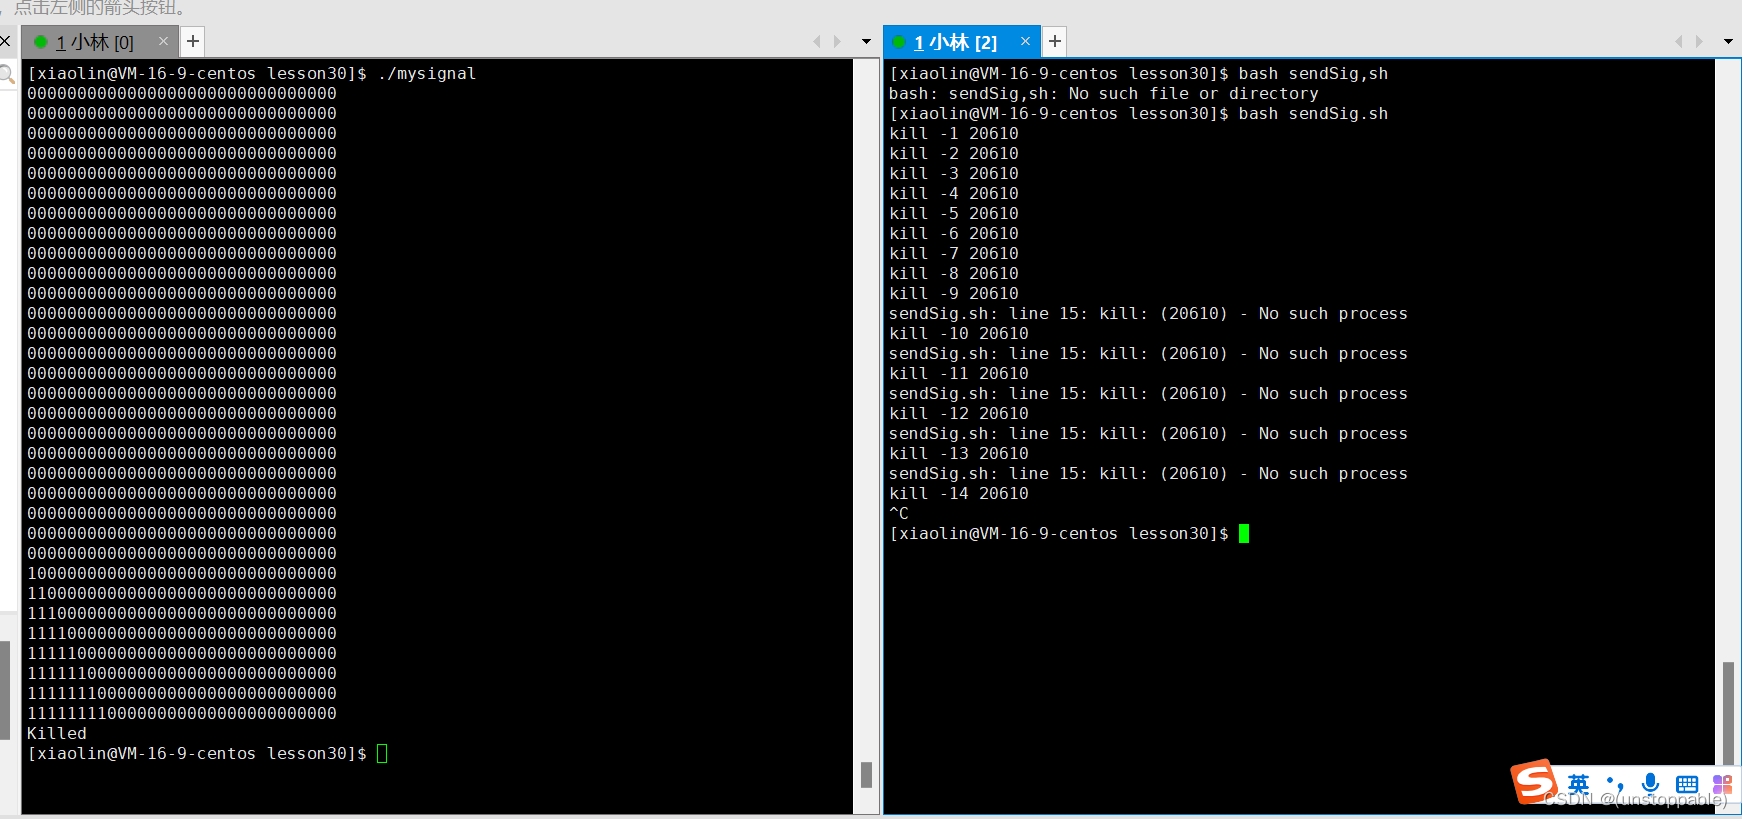Click the 'kill -2 20610' line

click(954, 153)
